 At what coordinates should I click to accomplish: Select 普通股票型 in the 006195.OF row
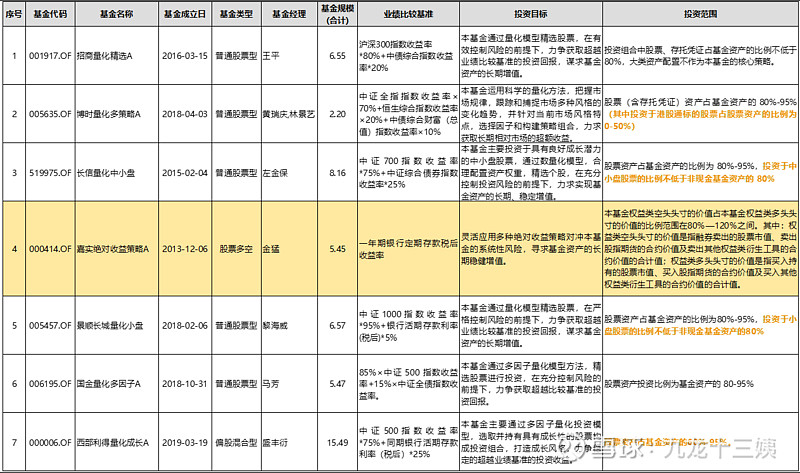click(x=236, y=384)
